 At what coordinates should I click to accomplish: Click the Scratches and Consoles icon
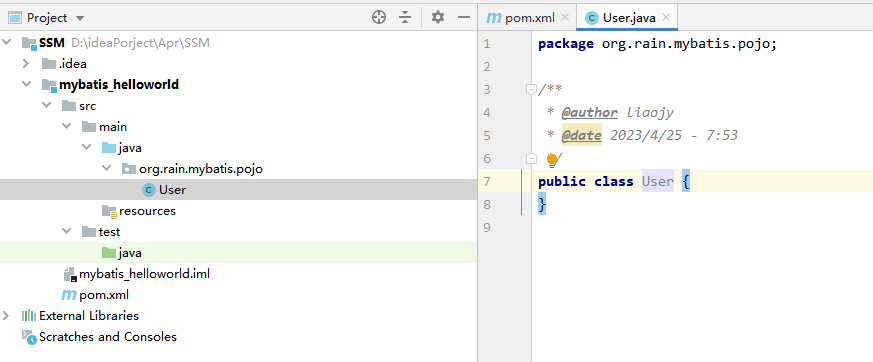point(29,337)
